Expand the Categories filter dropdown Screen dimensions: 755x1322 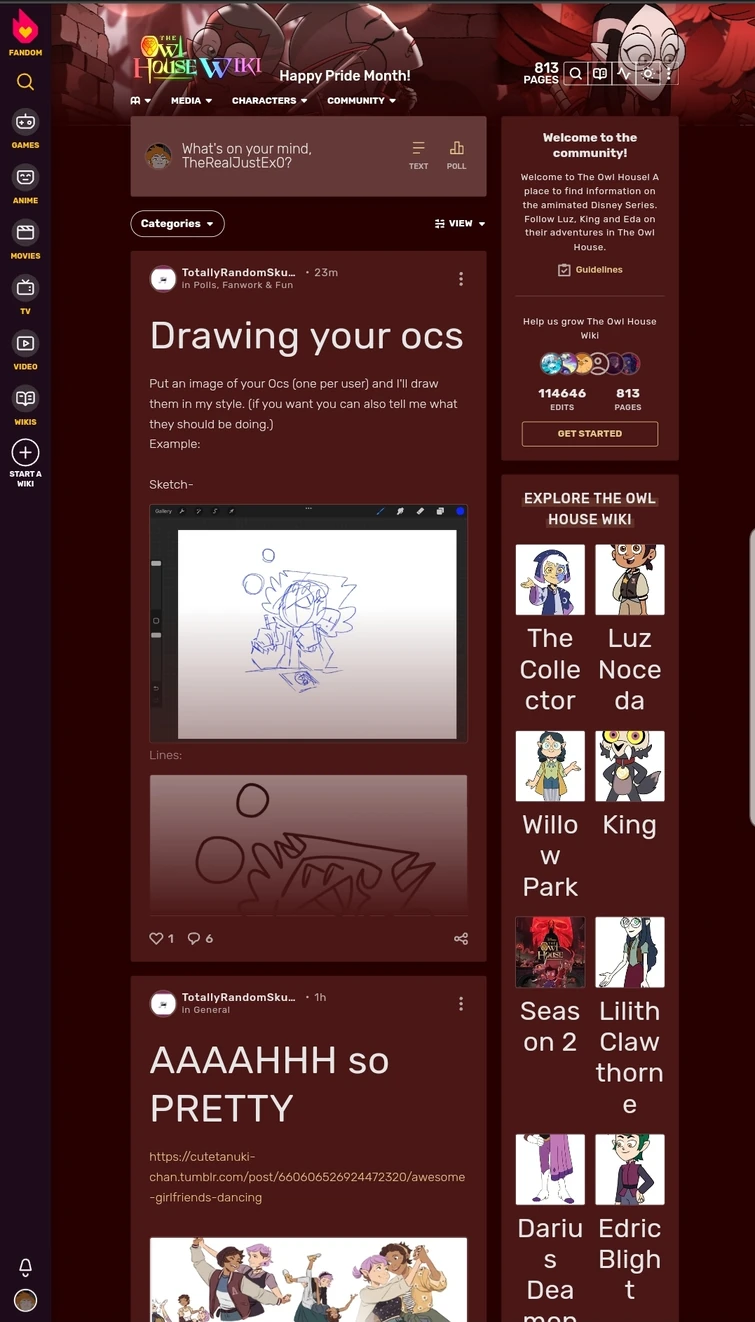[x=177, y=224]
